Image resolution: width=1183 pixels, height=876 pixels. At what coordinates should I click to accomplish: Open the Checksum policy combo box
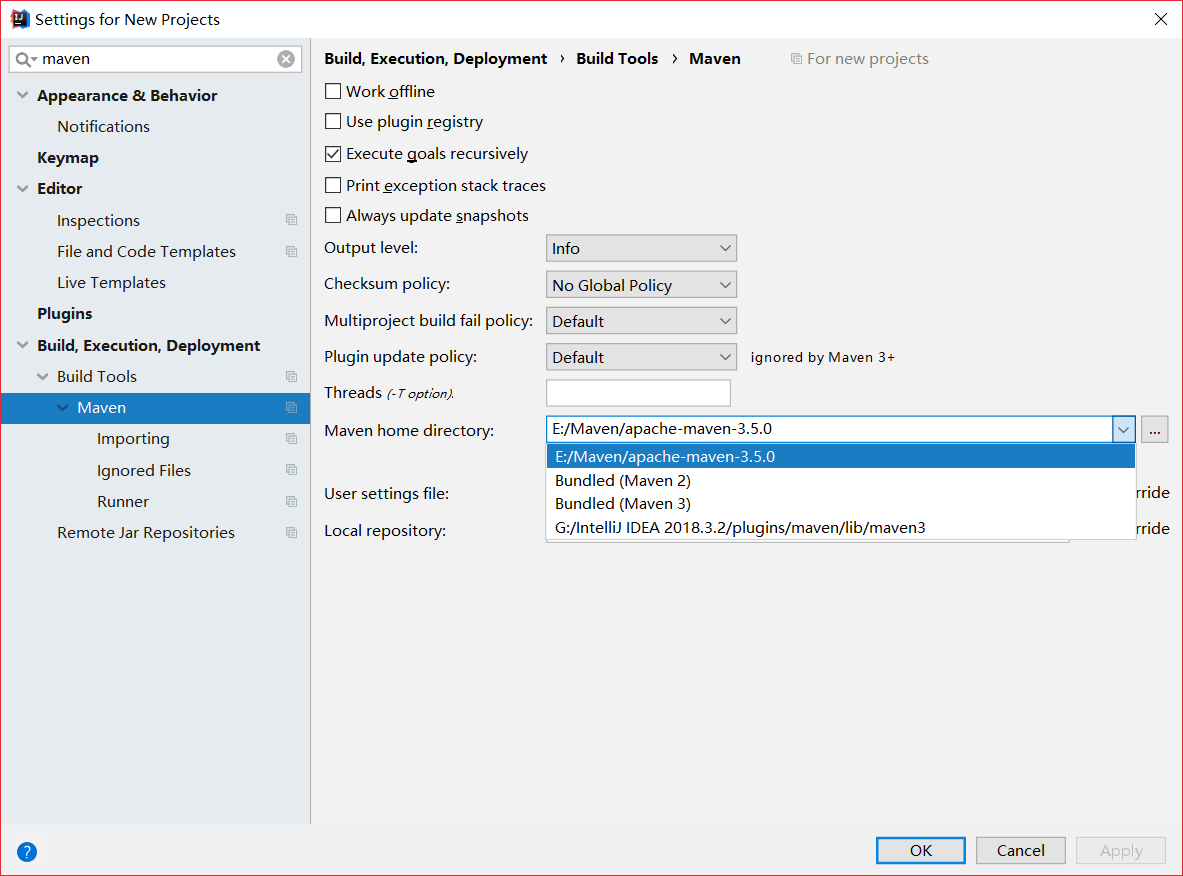coord(641,285)
